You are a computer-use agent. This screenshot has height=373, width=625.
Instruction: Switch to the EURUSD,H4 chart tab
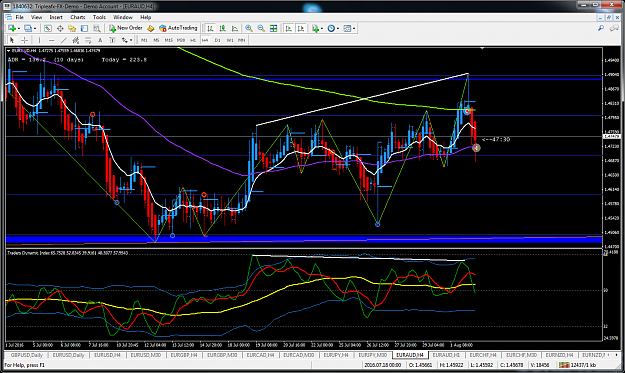[x=107, y=355]
